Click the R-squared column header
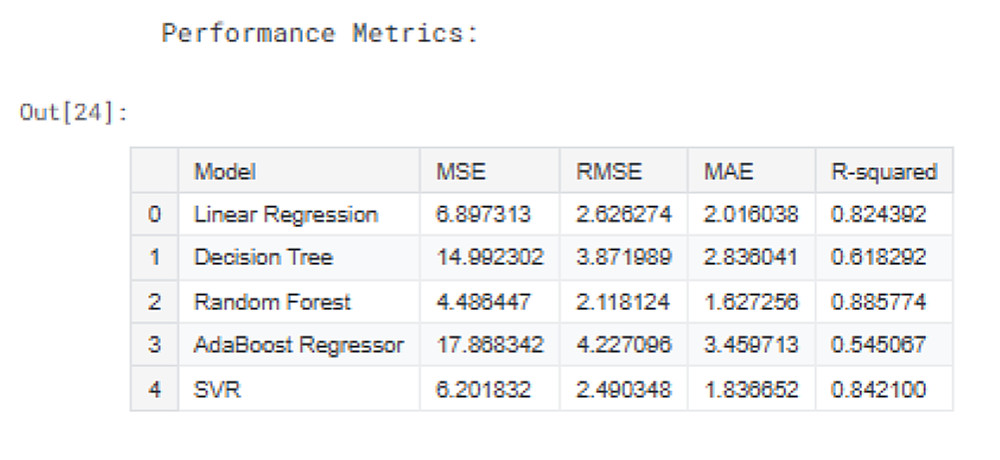 coord(884,172)
